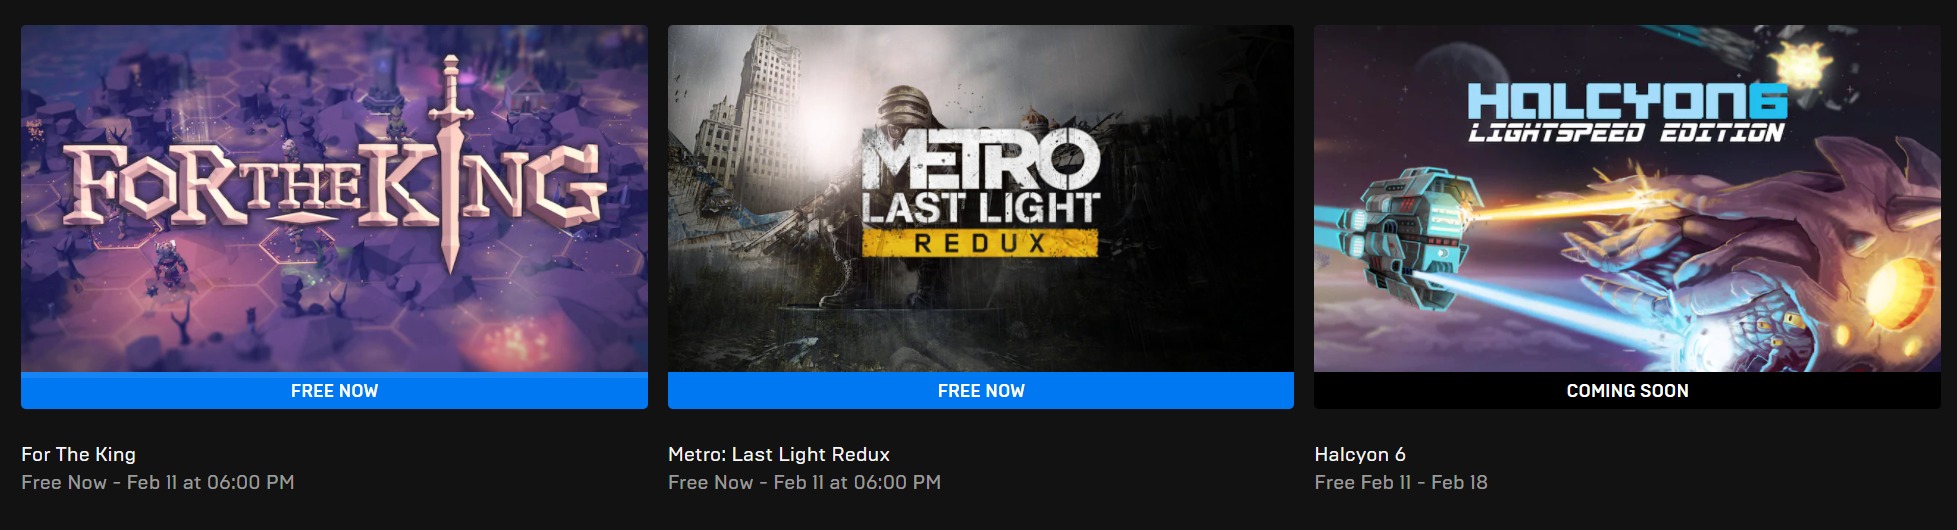Viewport: 1957px width, 530px height.
Task: Click the yellow REDUX label in Metro logo
Action: click(980, 243)
